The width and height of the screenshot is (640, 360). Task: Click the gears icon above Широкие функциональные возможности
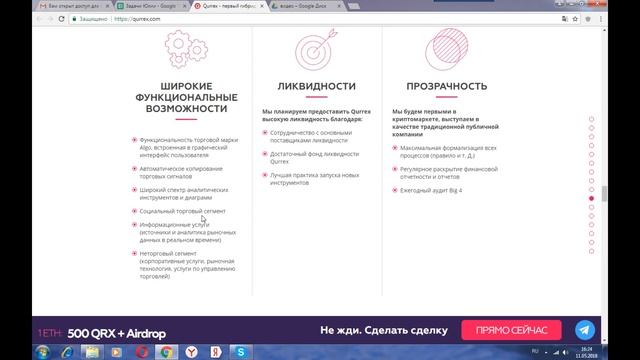[x=186, y=49]
